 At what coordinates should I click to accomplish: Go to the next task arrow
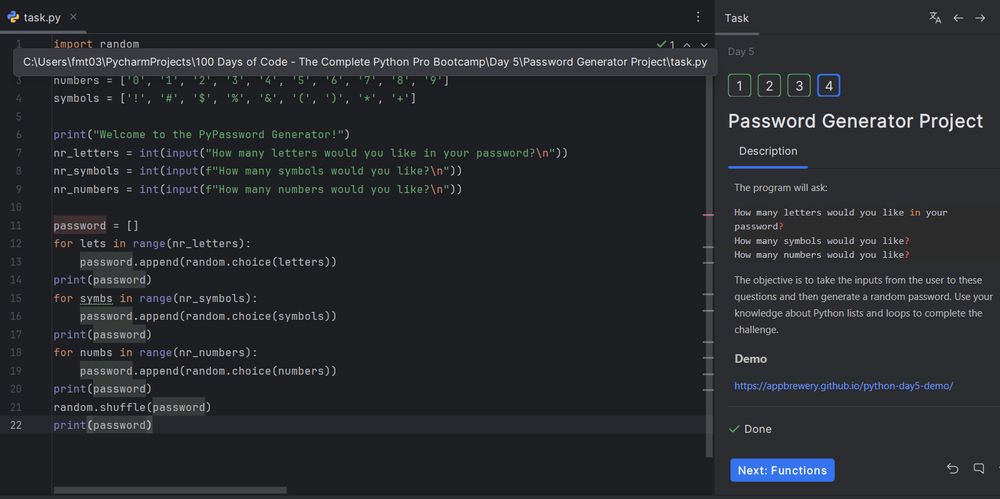(980, 18)
